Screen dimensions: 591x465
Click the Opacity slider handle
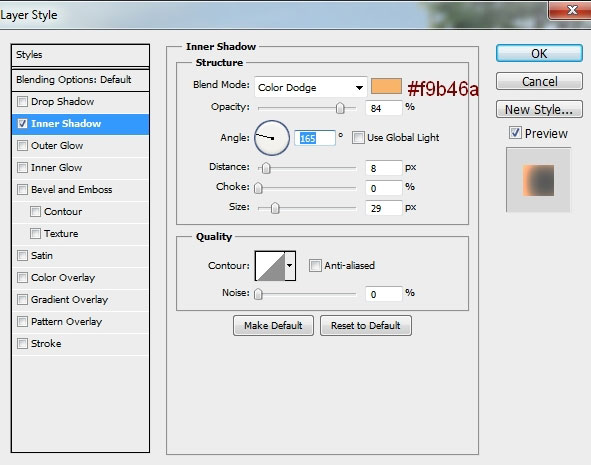(x=340, y=108)
